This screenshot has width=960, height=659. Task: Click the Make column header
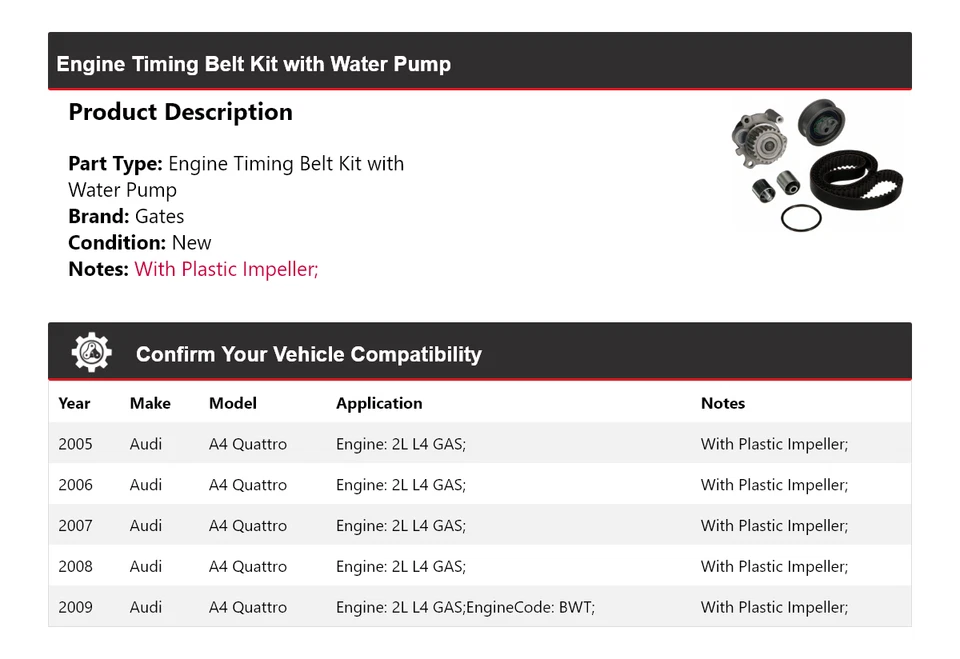(150, 403)
